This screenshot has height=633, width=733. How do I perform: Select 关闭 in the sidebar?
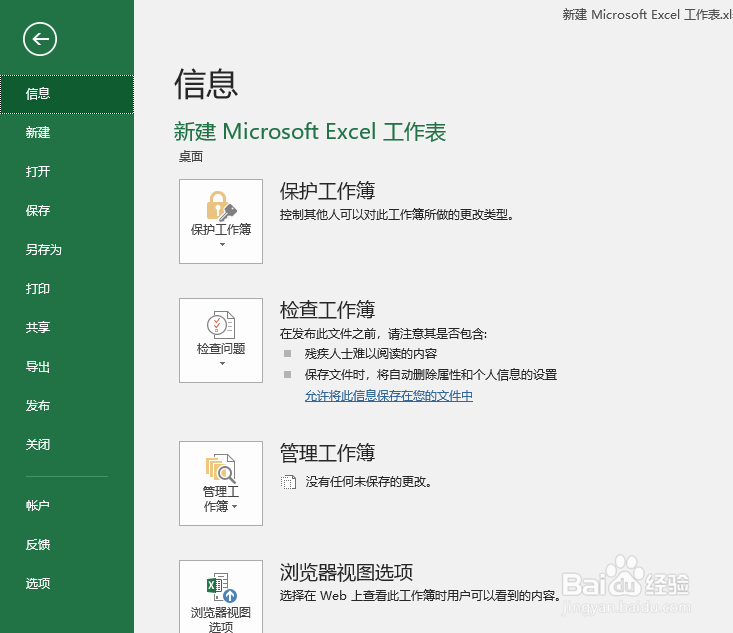[x=67, y=445]
